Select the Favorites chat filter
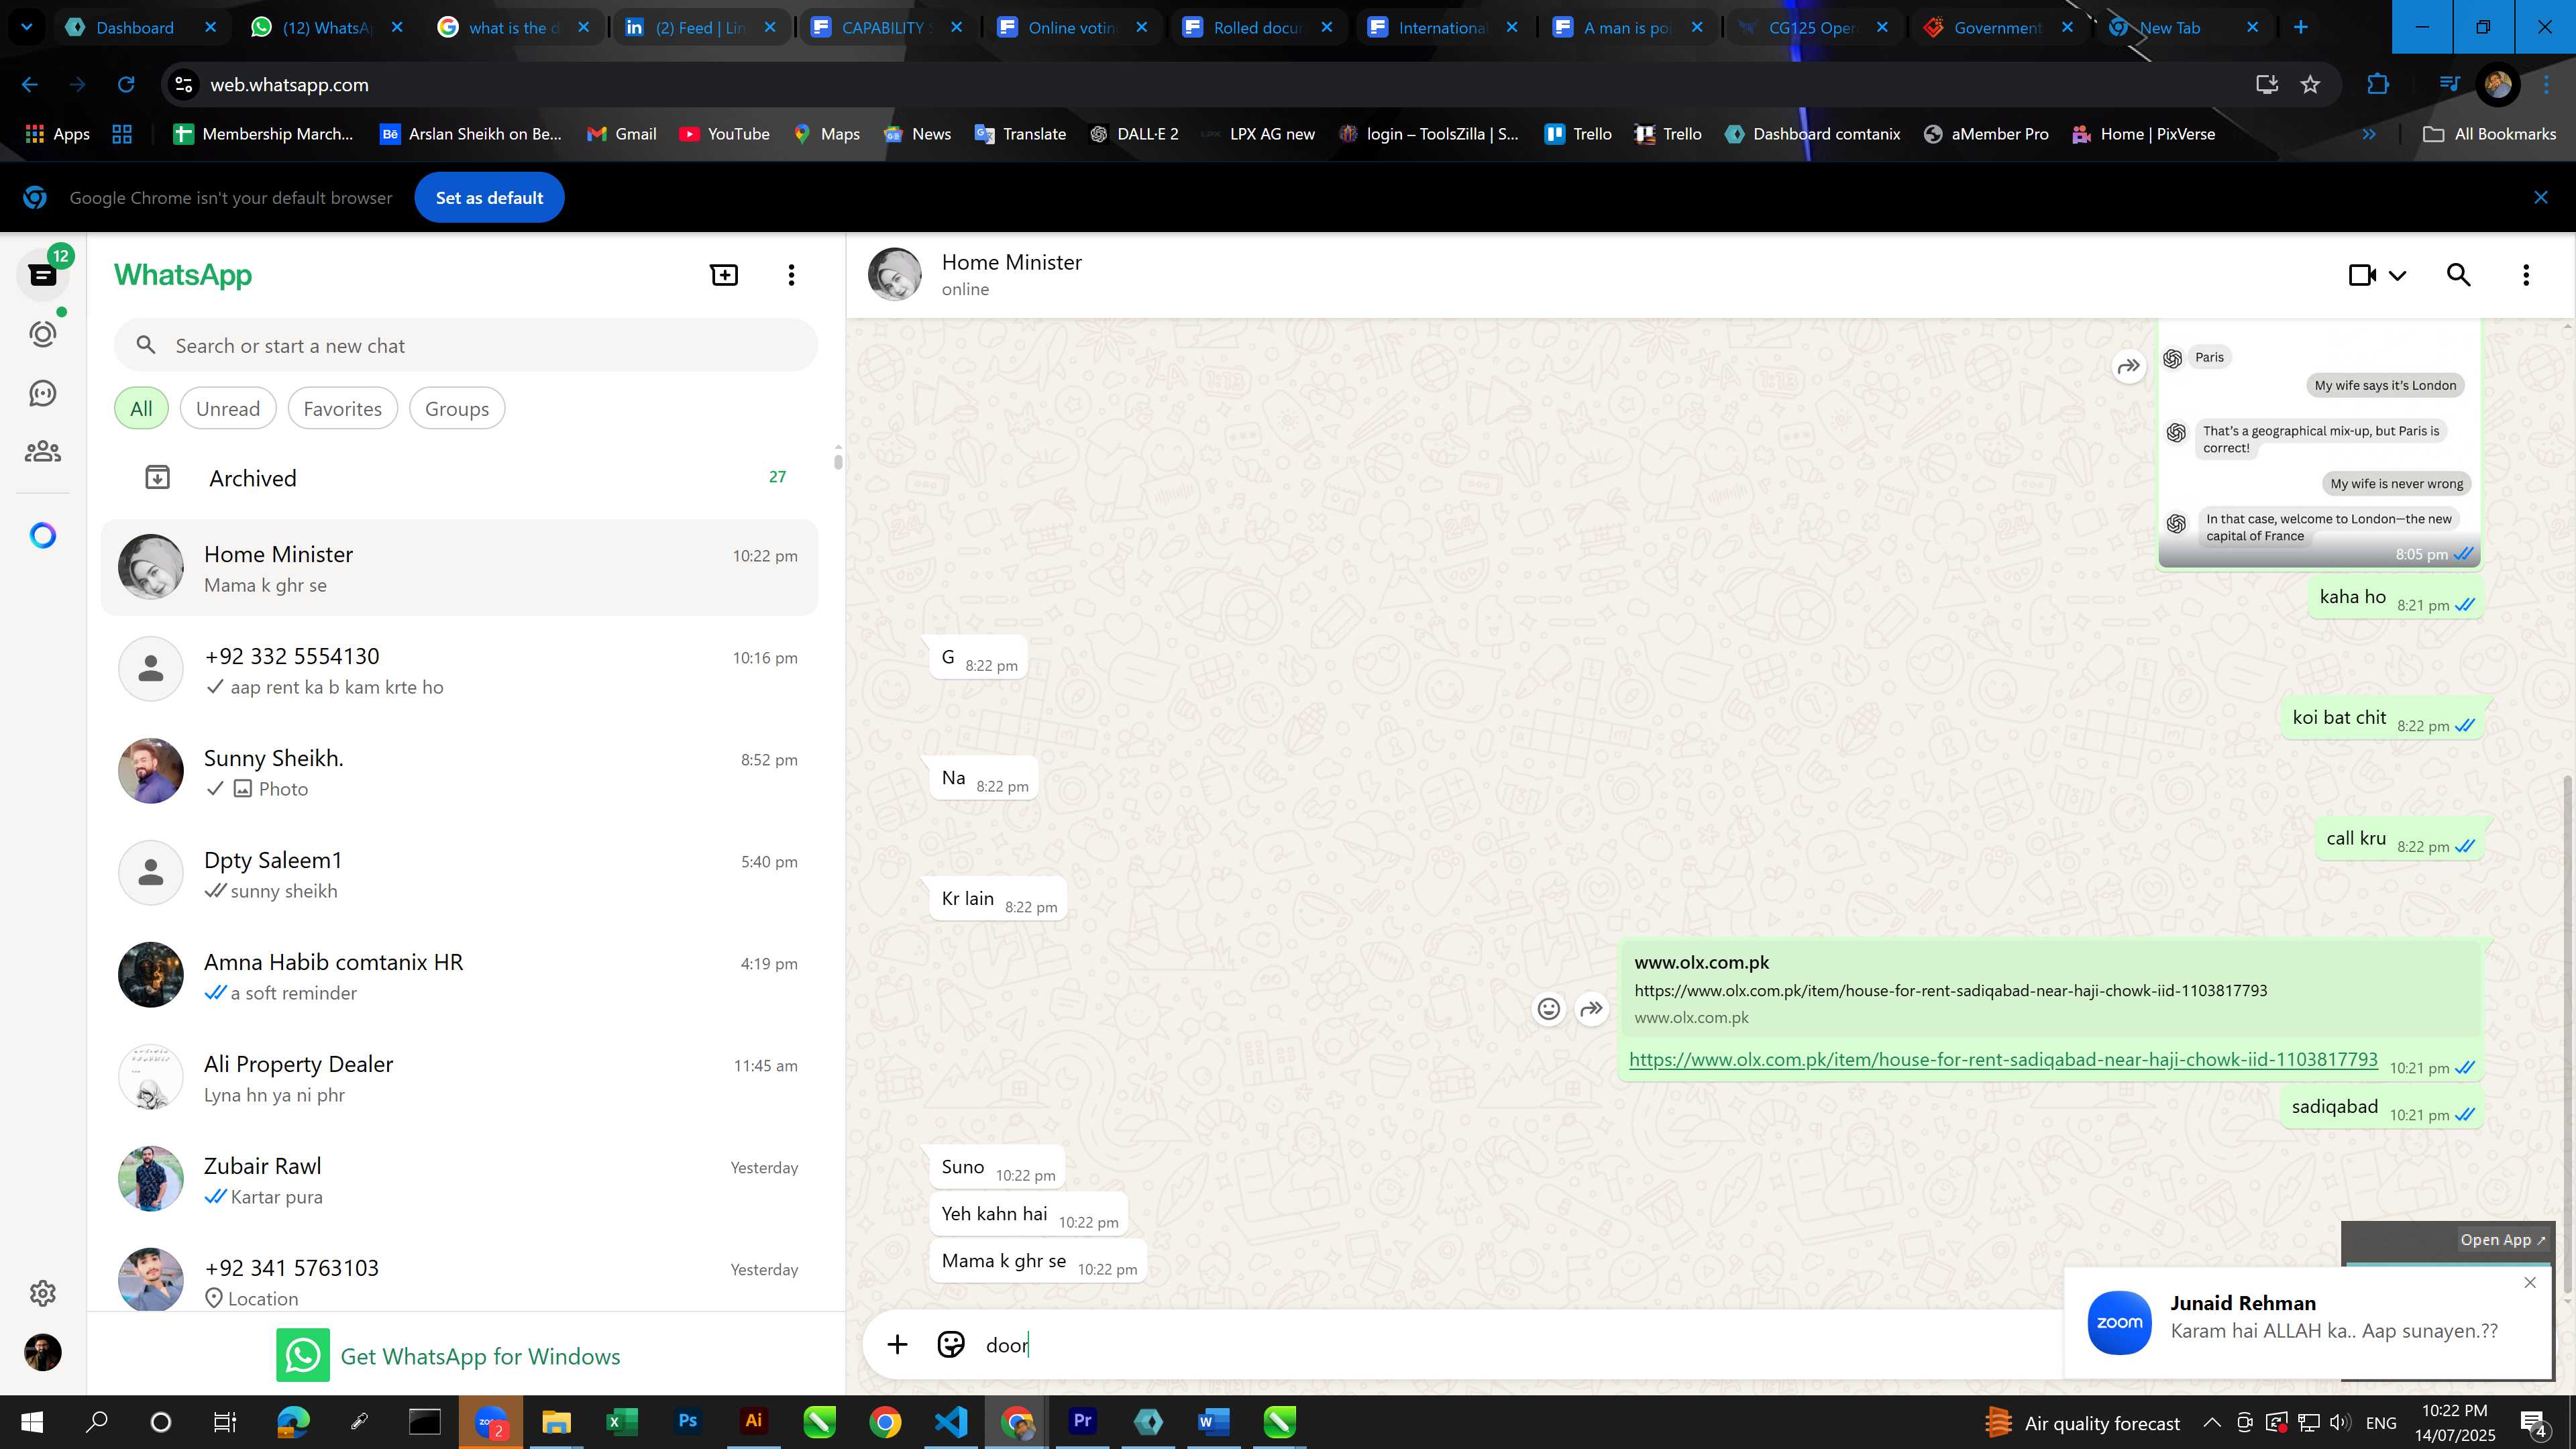This screenshot has width=2576, height=1449. (x=342, y=409)
